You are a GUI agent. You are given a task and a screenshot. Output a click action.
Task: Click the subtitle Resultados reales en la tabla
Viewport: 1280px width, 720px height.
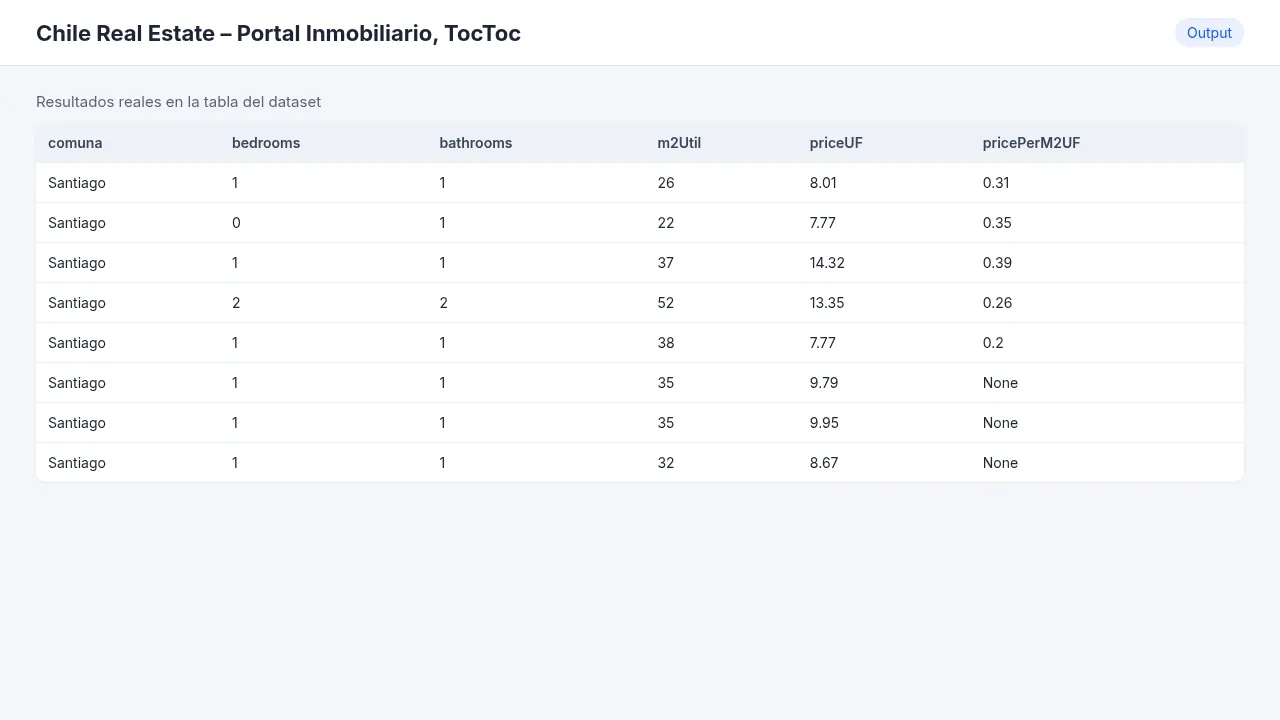pos(178,102)
